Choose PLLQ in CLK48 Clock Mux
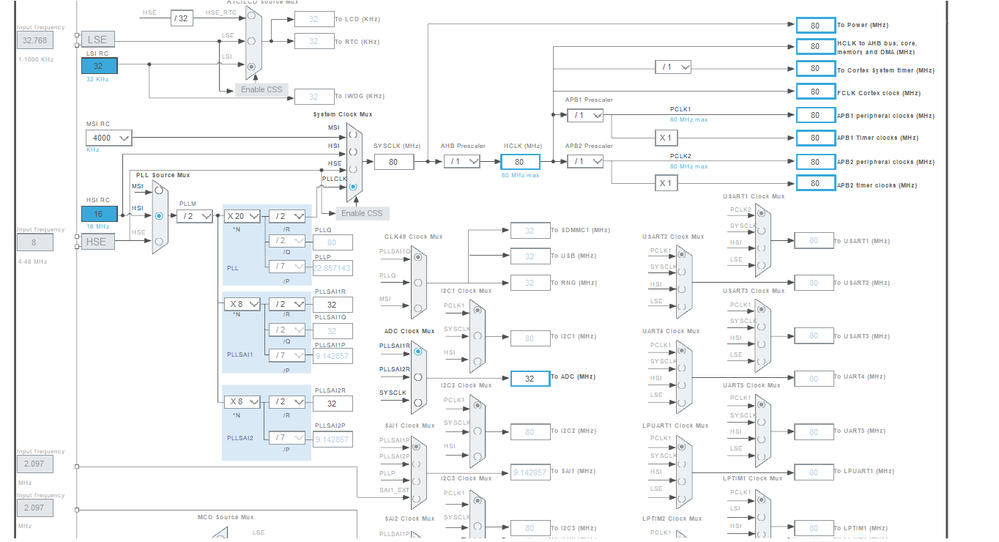This screenshot has width=999, height=542. pyautogui.click(x=418, y=282)
